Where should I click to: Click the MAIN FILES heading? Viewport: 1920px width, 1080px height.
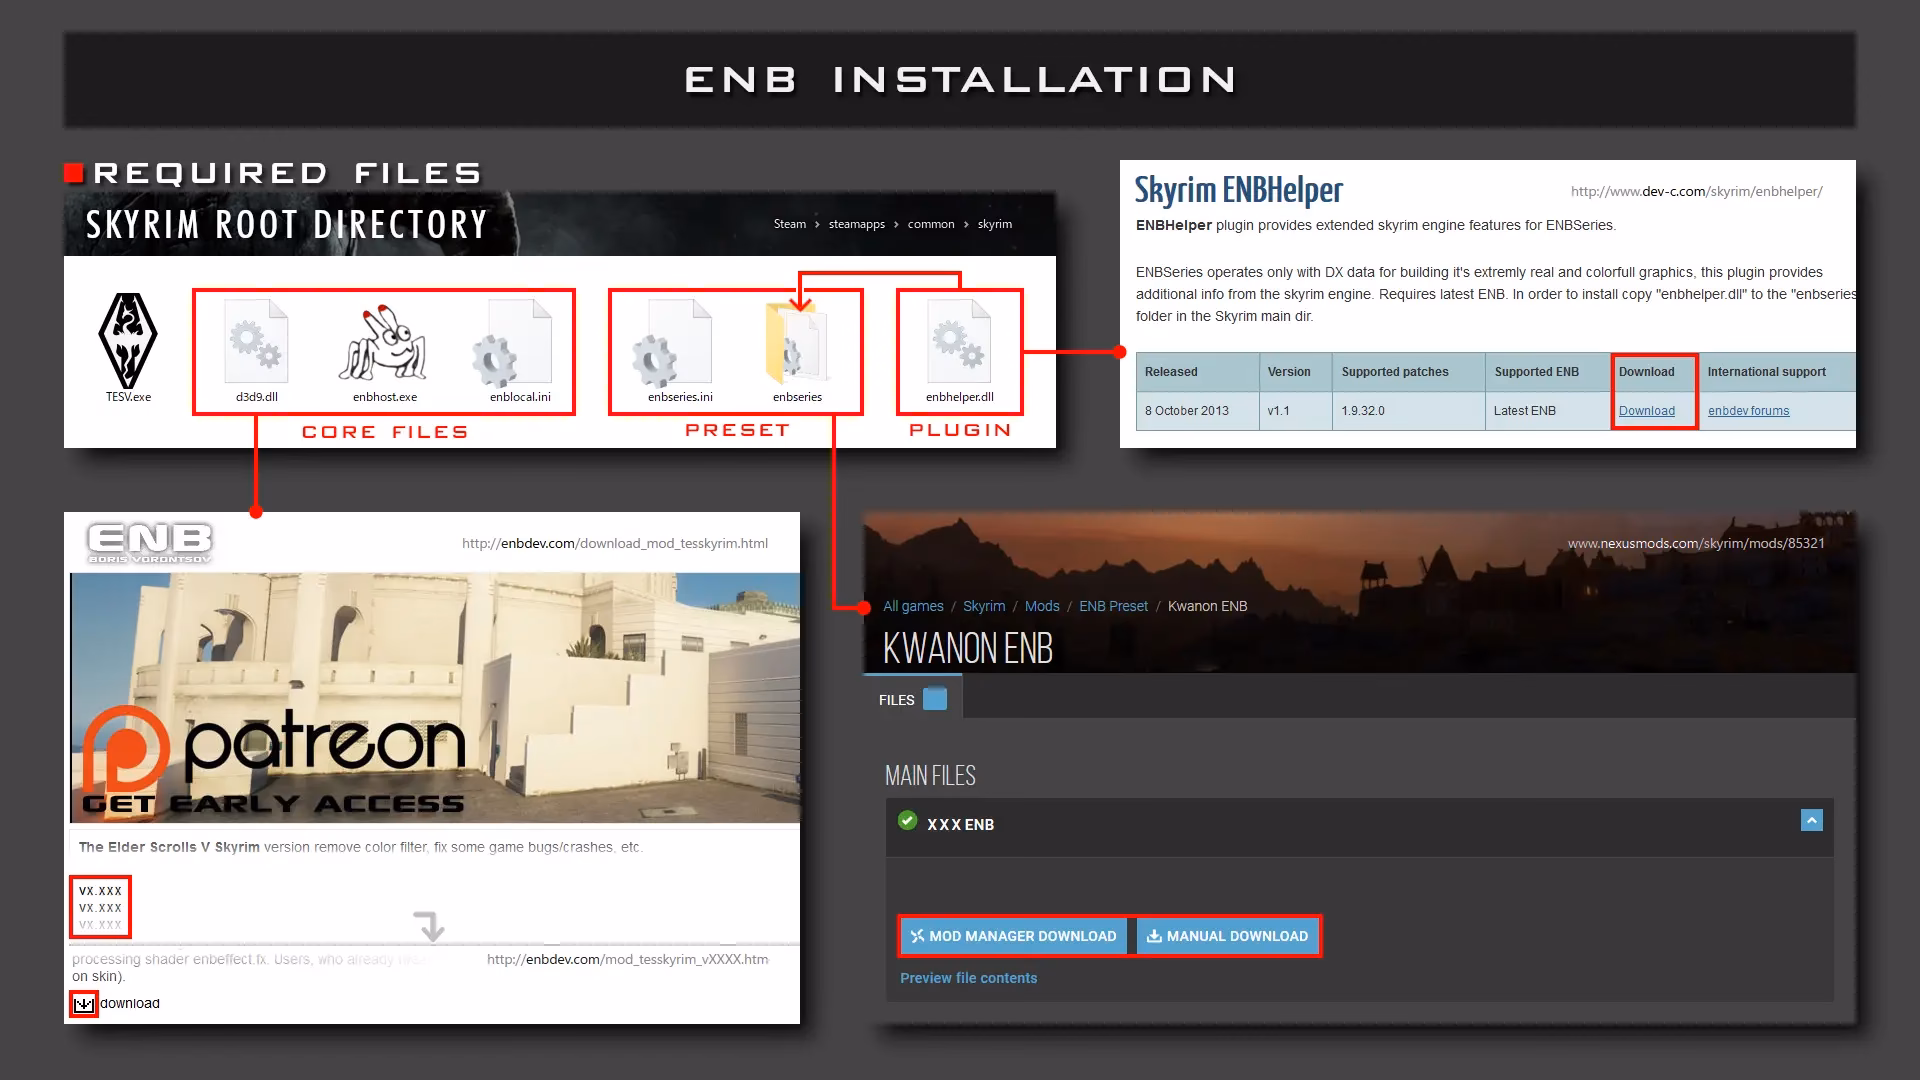pyautogui.click(x=930, y=776)
